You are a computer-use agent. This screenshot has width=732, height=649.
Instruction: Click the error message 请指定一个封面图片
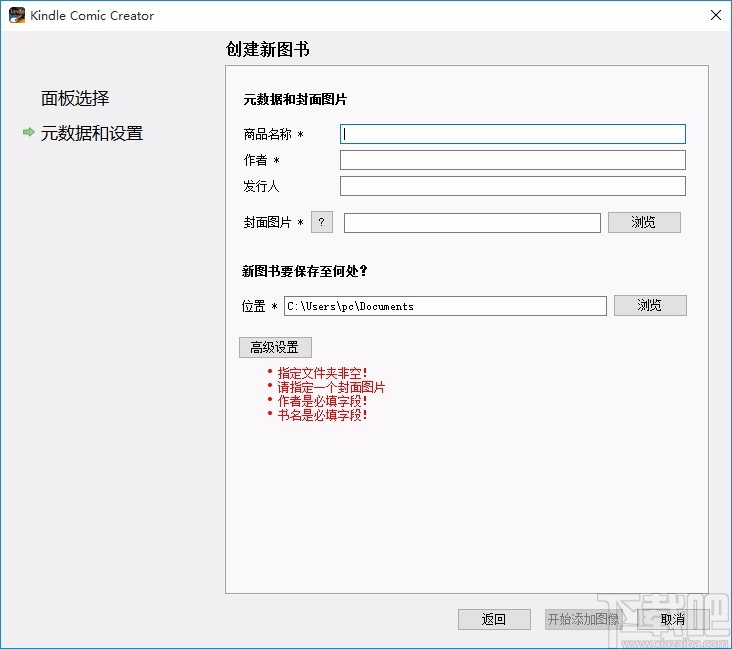tap(331, 387)
